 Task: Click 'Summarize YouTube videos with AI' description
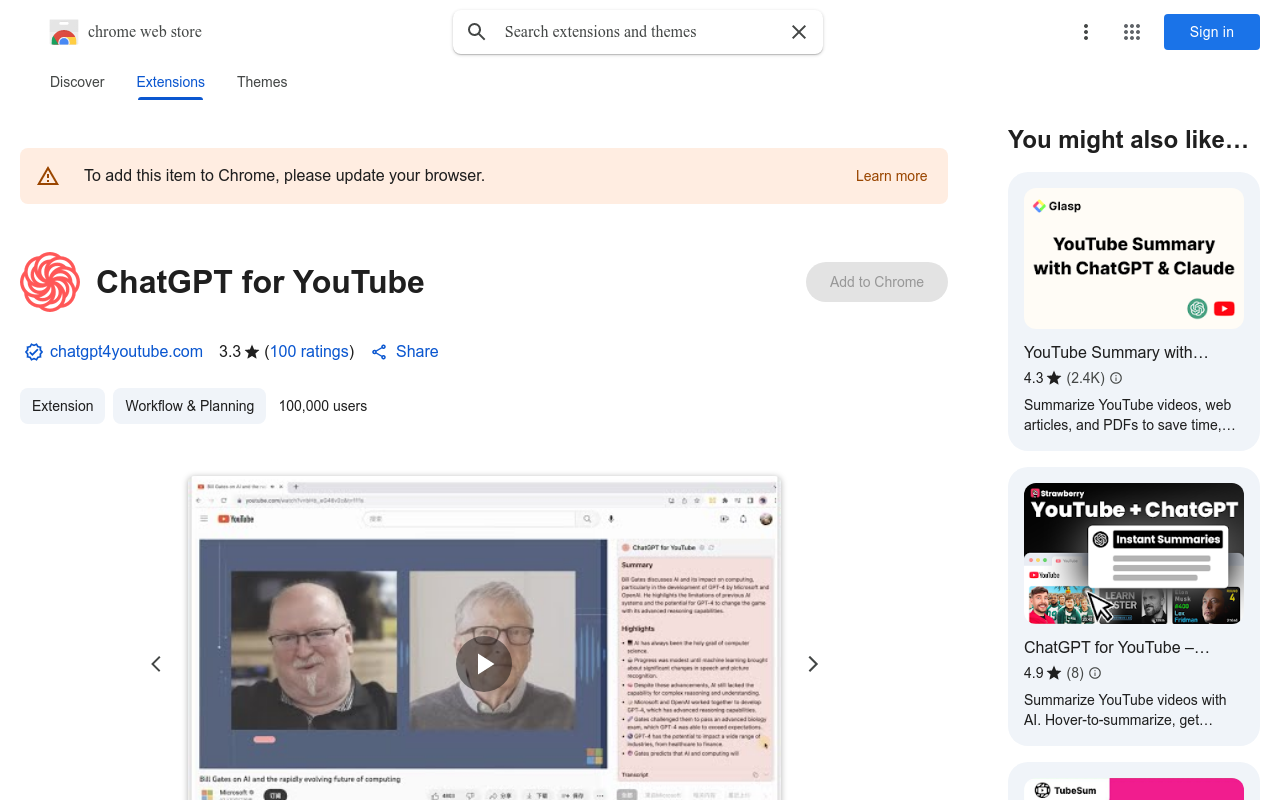coord(1125,710)
